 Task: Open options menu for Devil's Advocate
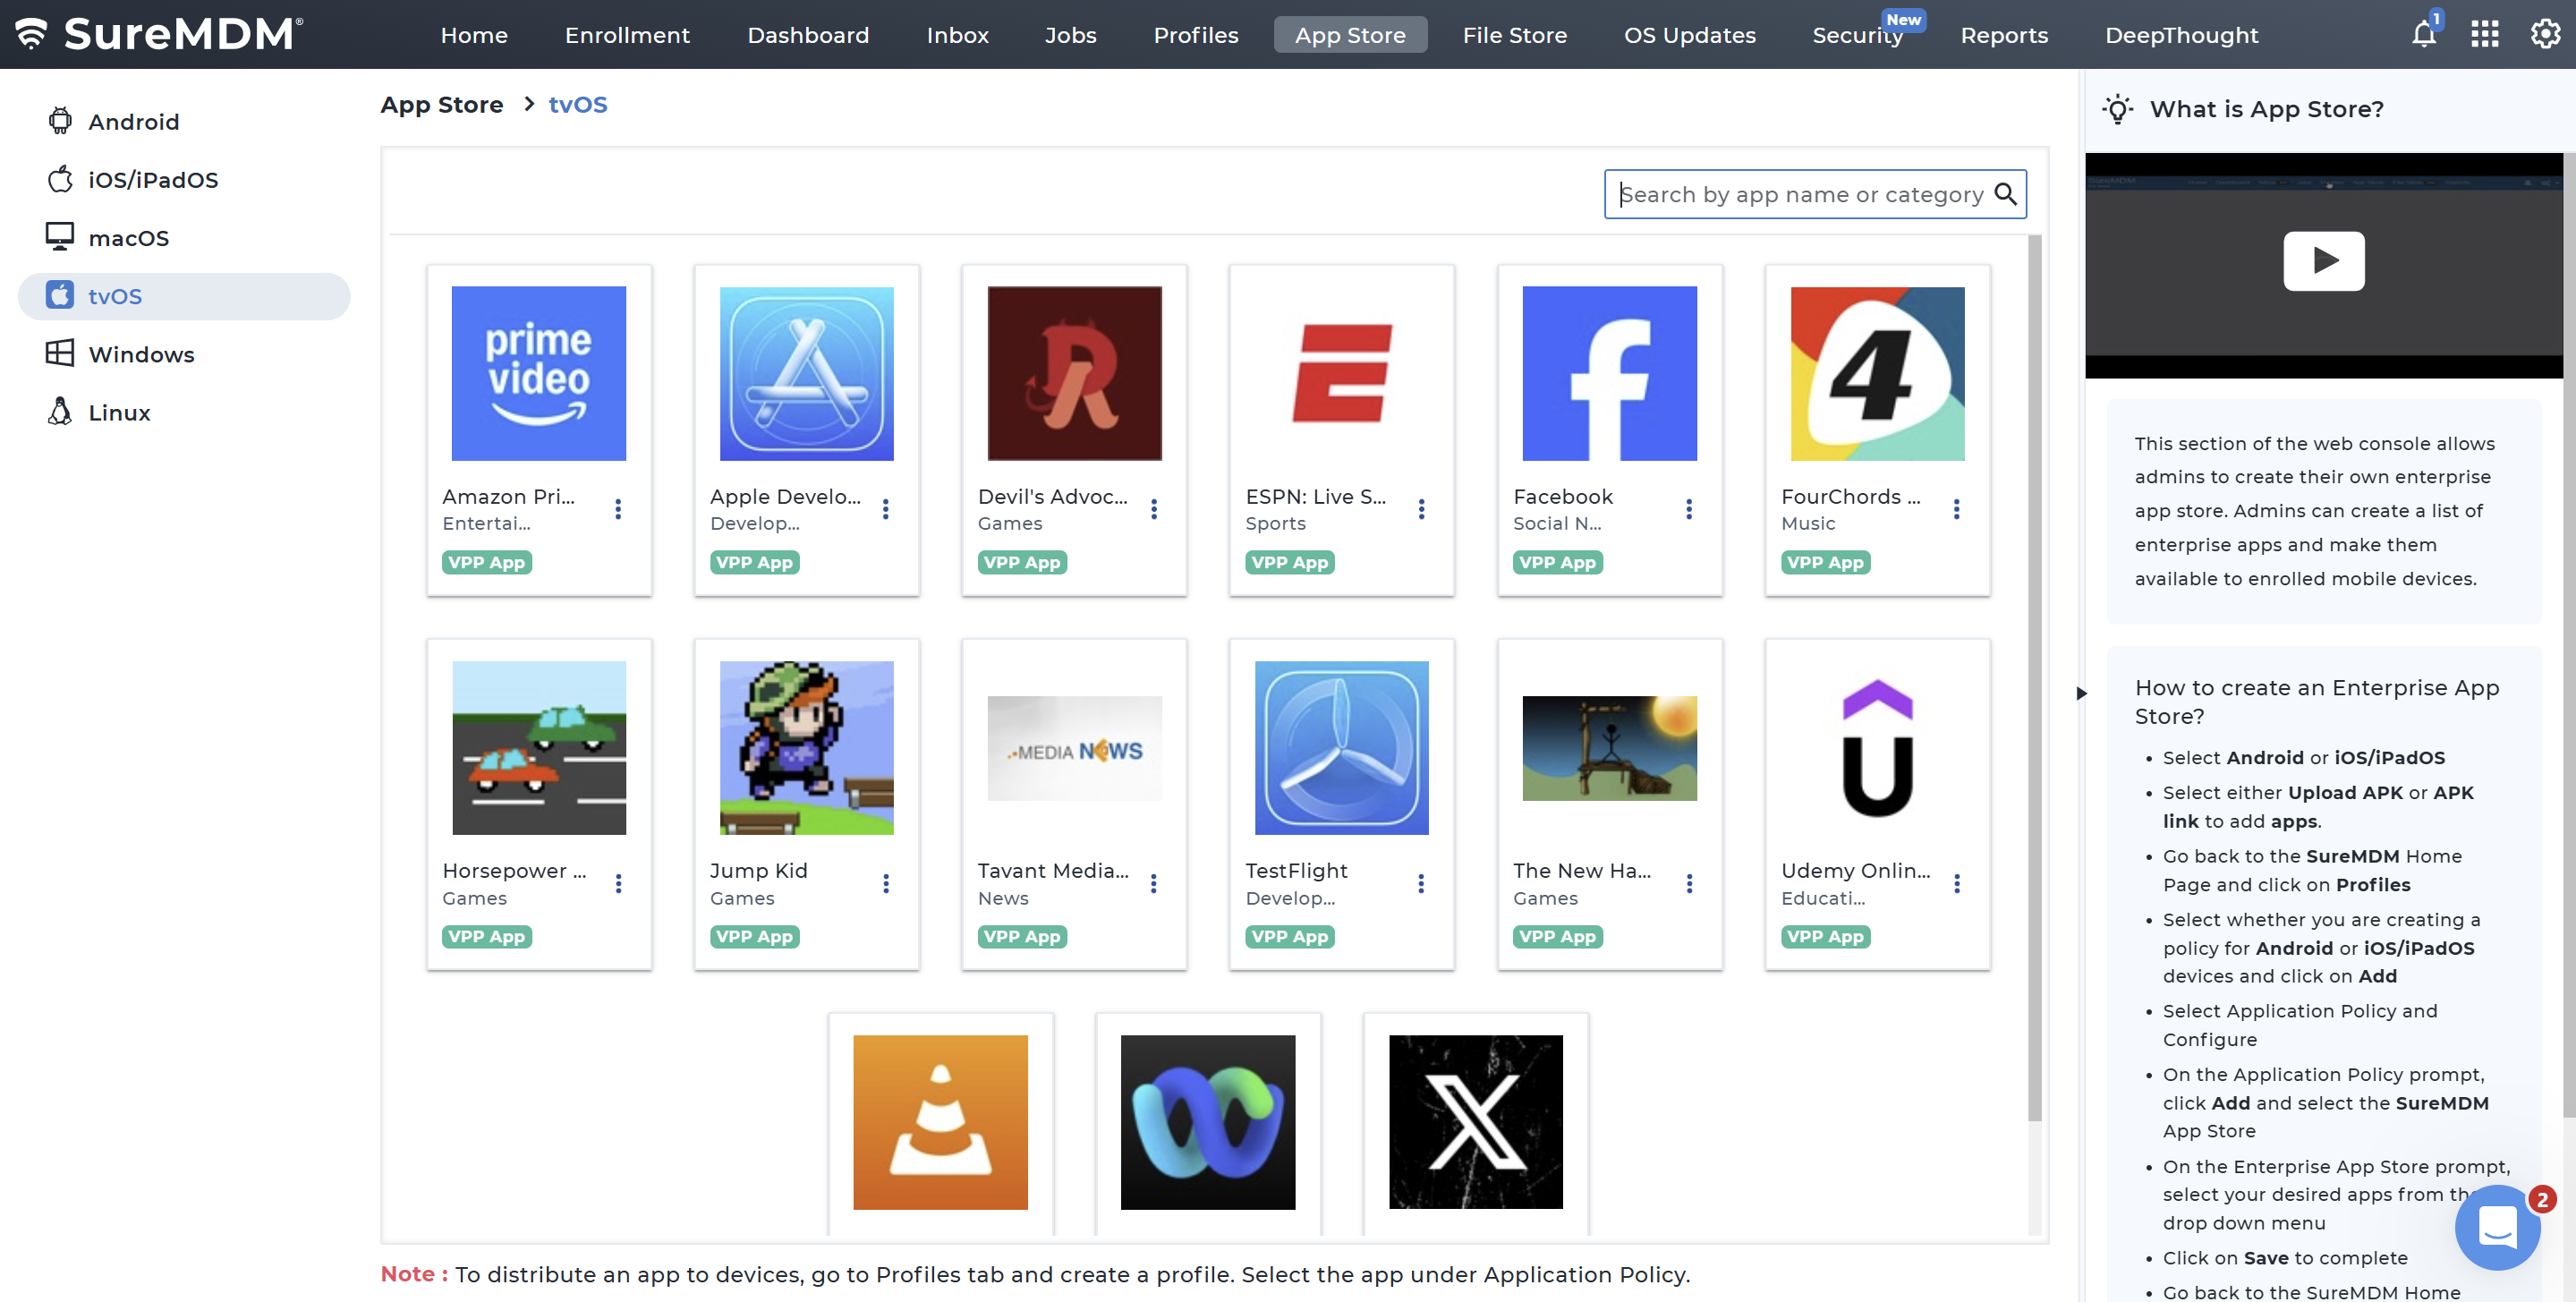tap(1153, 509)
